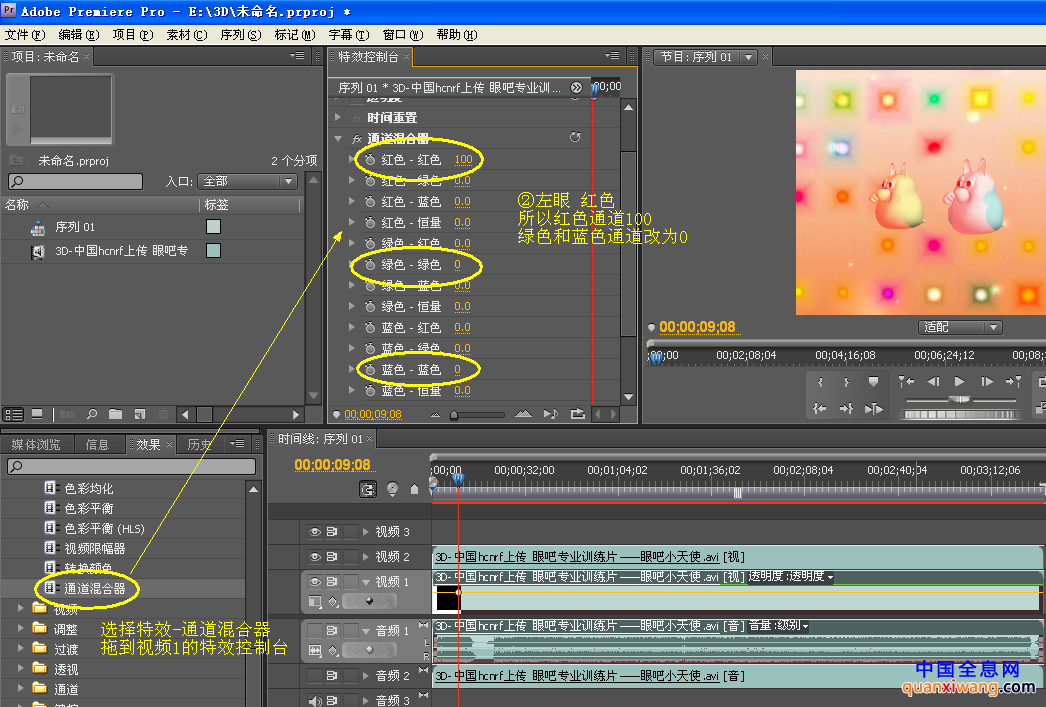The height and width of the screenshot is (707, 1046).
Task: Expand the 红色 - 蓝色 parameter
Action: (x=352, y=201)
